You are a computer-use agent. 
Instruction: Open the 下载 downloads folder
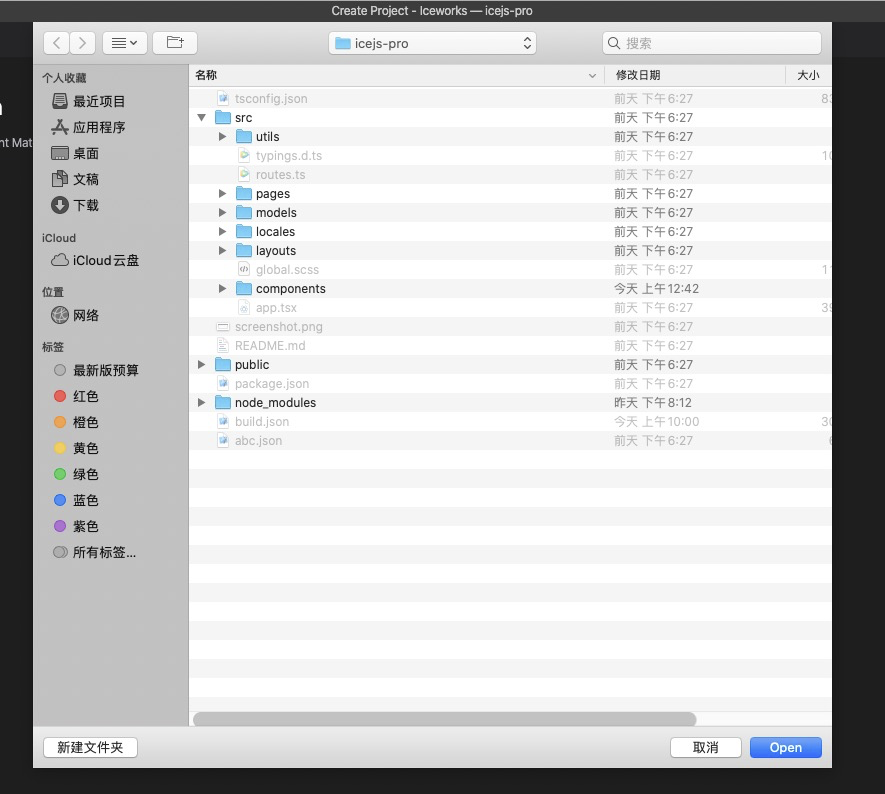click(86, 205)
